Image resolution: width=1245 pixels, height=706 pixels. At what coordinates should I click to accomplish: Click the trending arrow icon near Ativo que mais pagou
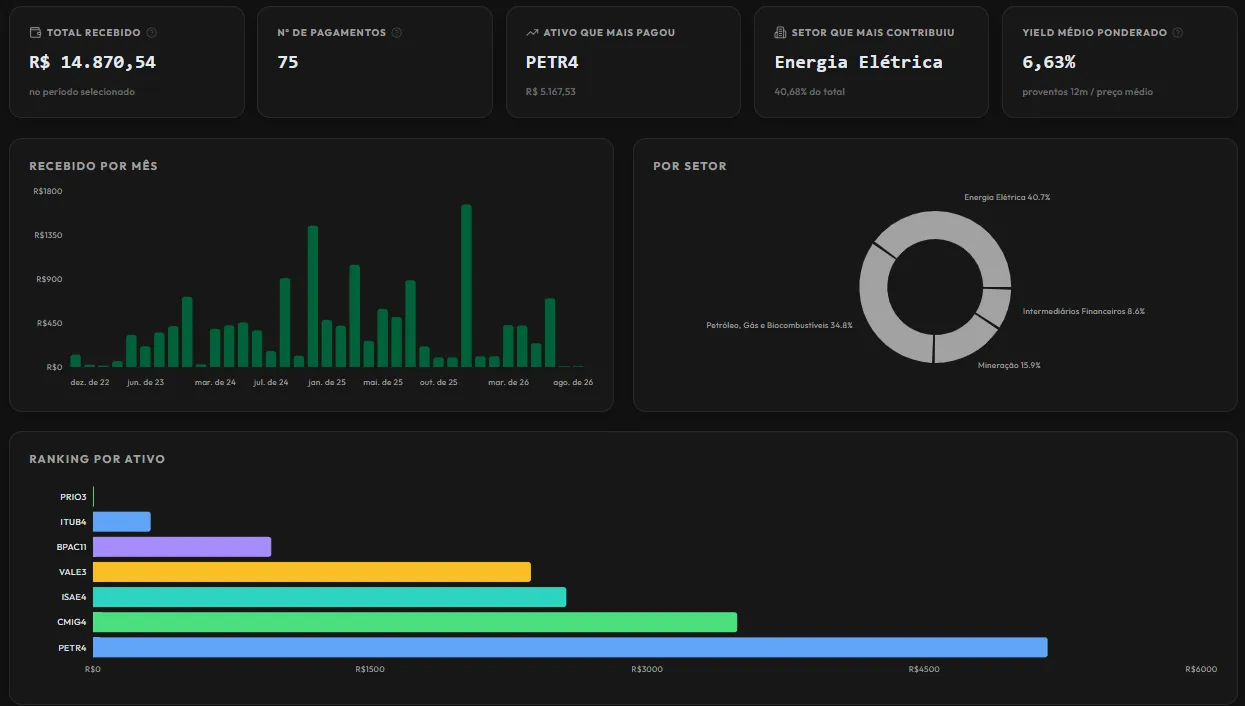tap(532, 33)
